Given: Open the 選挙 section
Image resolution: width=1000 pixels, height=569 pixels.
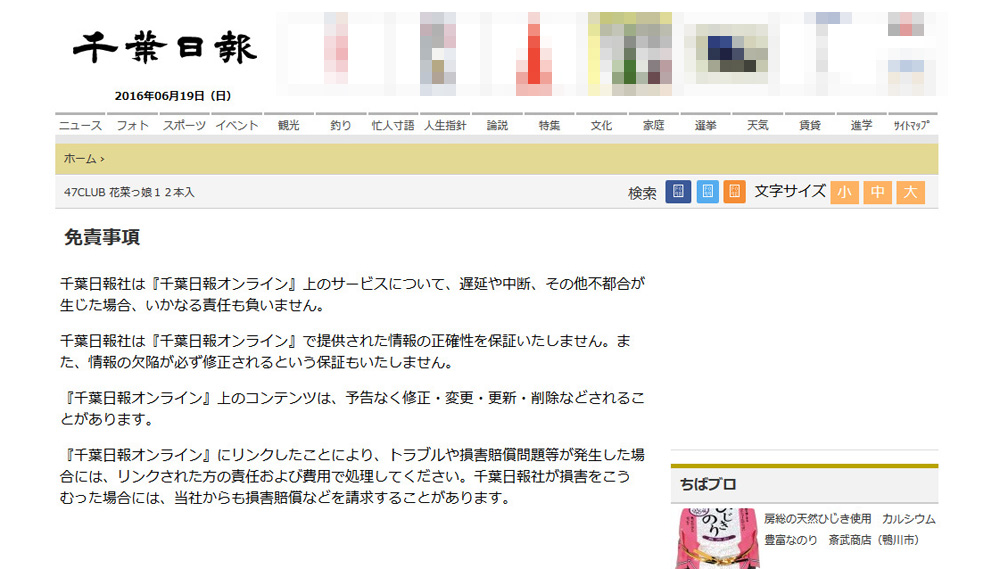Looking at the screenshot, I should pyautogui.click(x=705, y=126).
